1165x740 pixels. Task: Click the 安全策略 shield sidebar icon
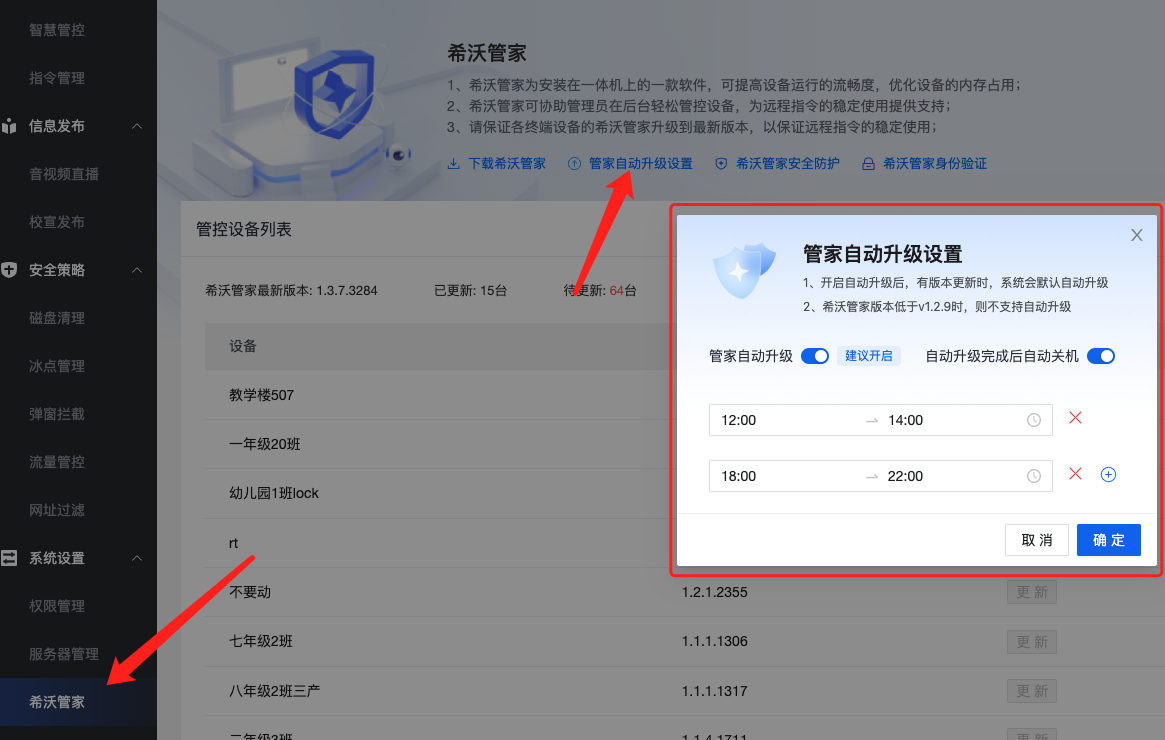(x=9, y=270)
